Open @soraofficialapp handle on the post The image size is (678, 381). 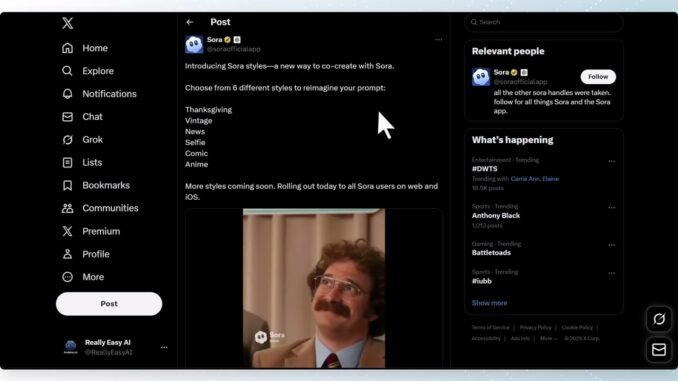(233, 49)
